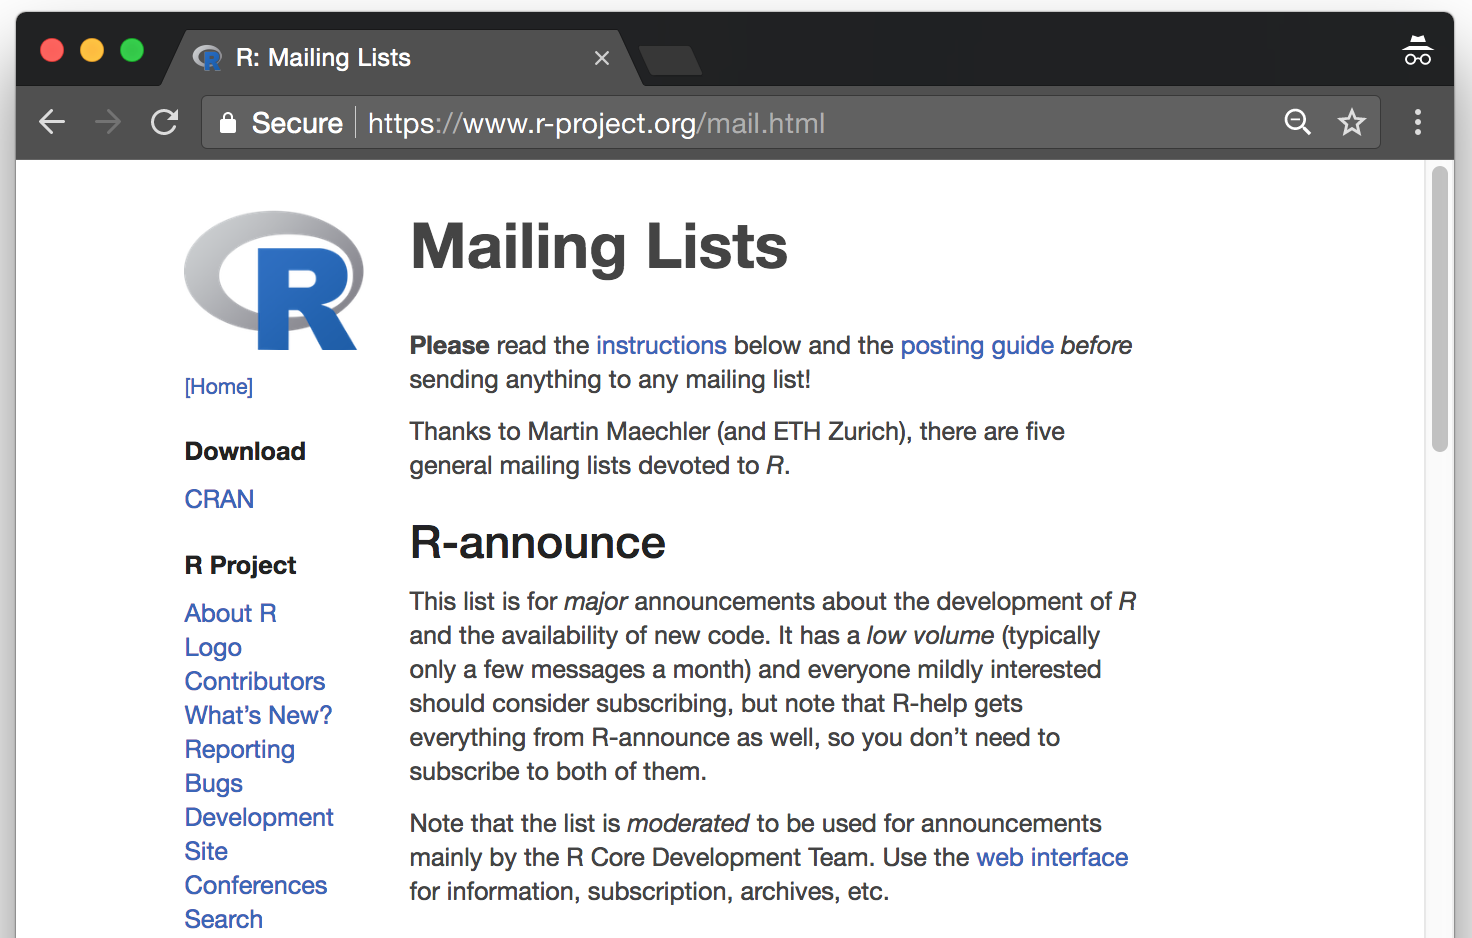Image resolution: width=1472 pixels, height=938 pixels.
Task: Select the R: Mailing Lists tab
Action: pos(400,58)
